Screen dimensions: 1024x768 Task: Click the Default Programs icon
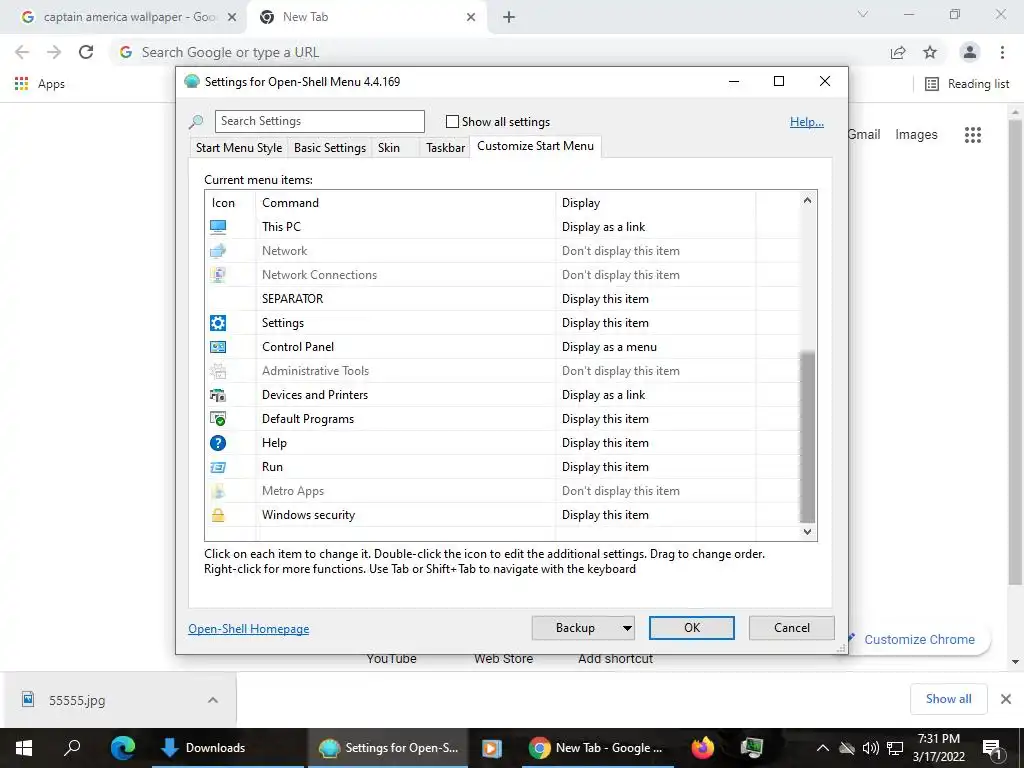(218, 419)
